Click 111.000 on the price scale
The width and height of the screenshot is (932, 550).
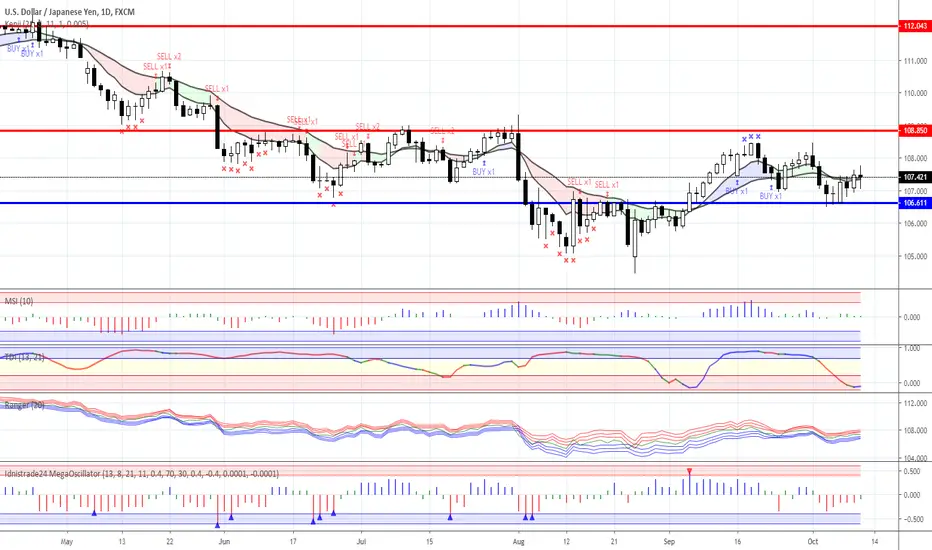click(x=915, y=61)
